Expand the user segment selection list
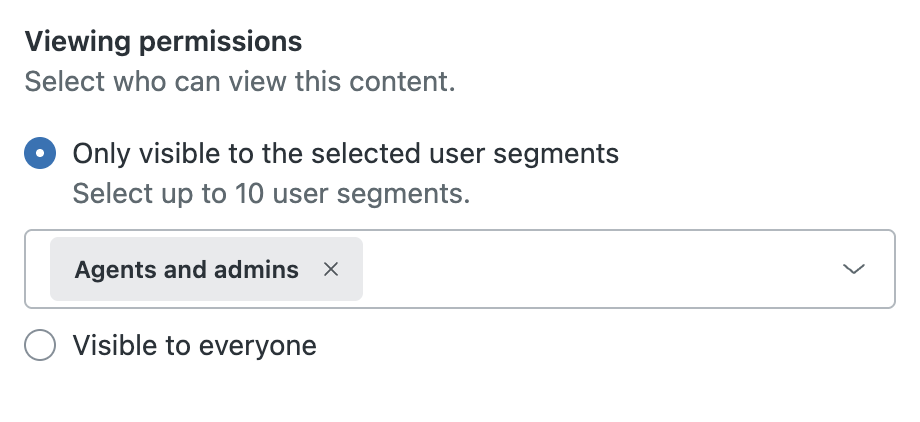Screen dimensions: 920x422 [853, 269]
